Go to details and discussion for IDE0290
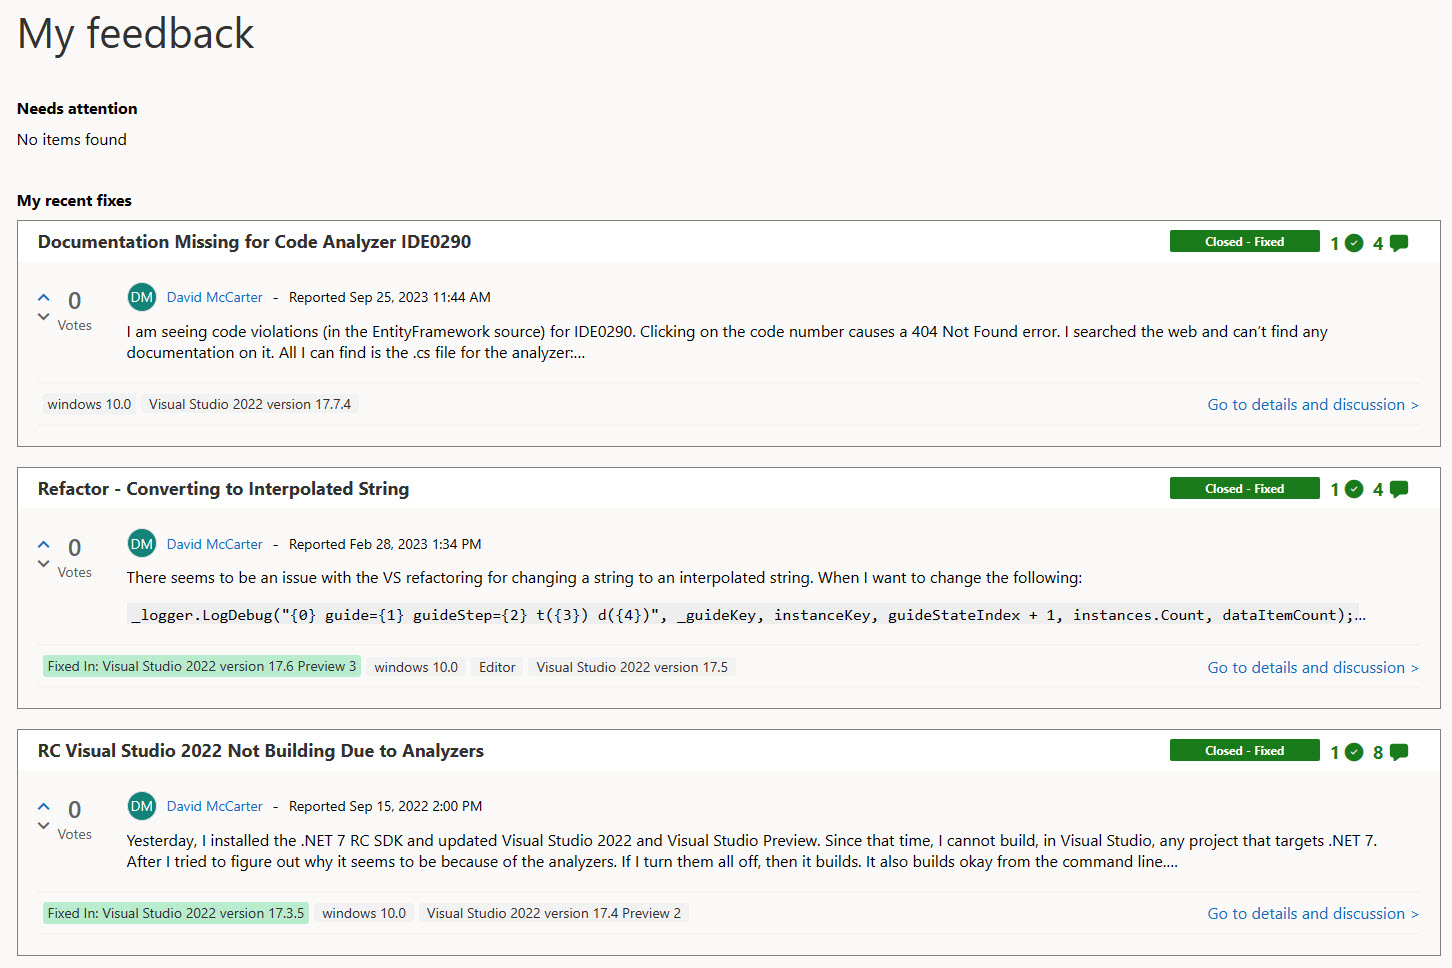The image size is (1452, 968). [x=1312, y=405]
